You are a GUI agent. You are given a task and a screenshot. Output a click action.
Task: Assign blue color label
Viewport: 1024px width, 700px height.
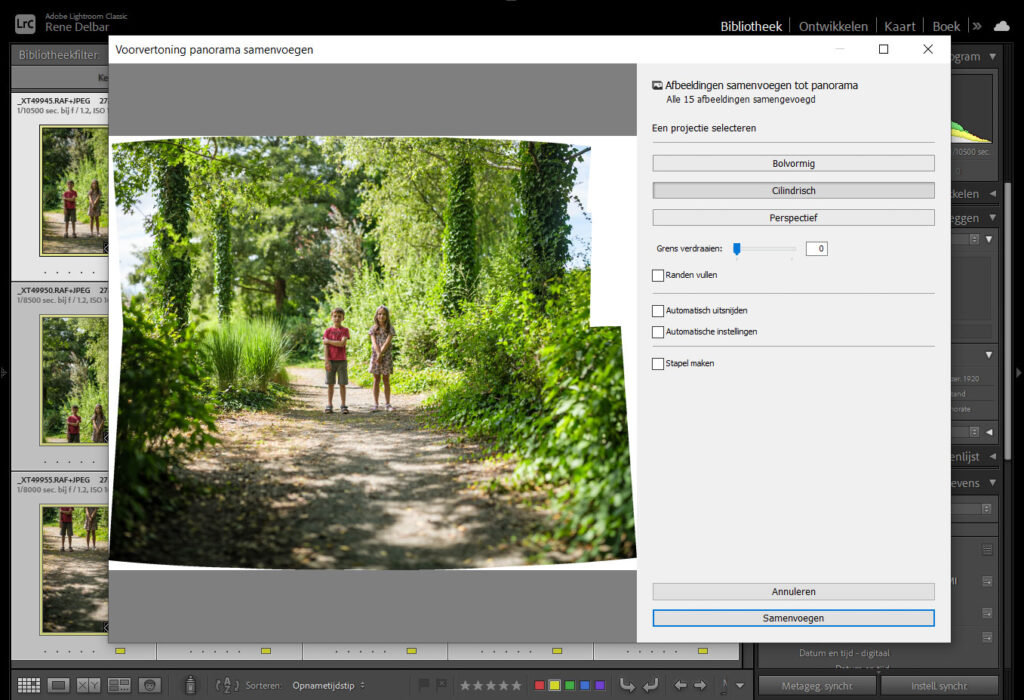click(585, 685)
